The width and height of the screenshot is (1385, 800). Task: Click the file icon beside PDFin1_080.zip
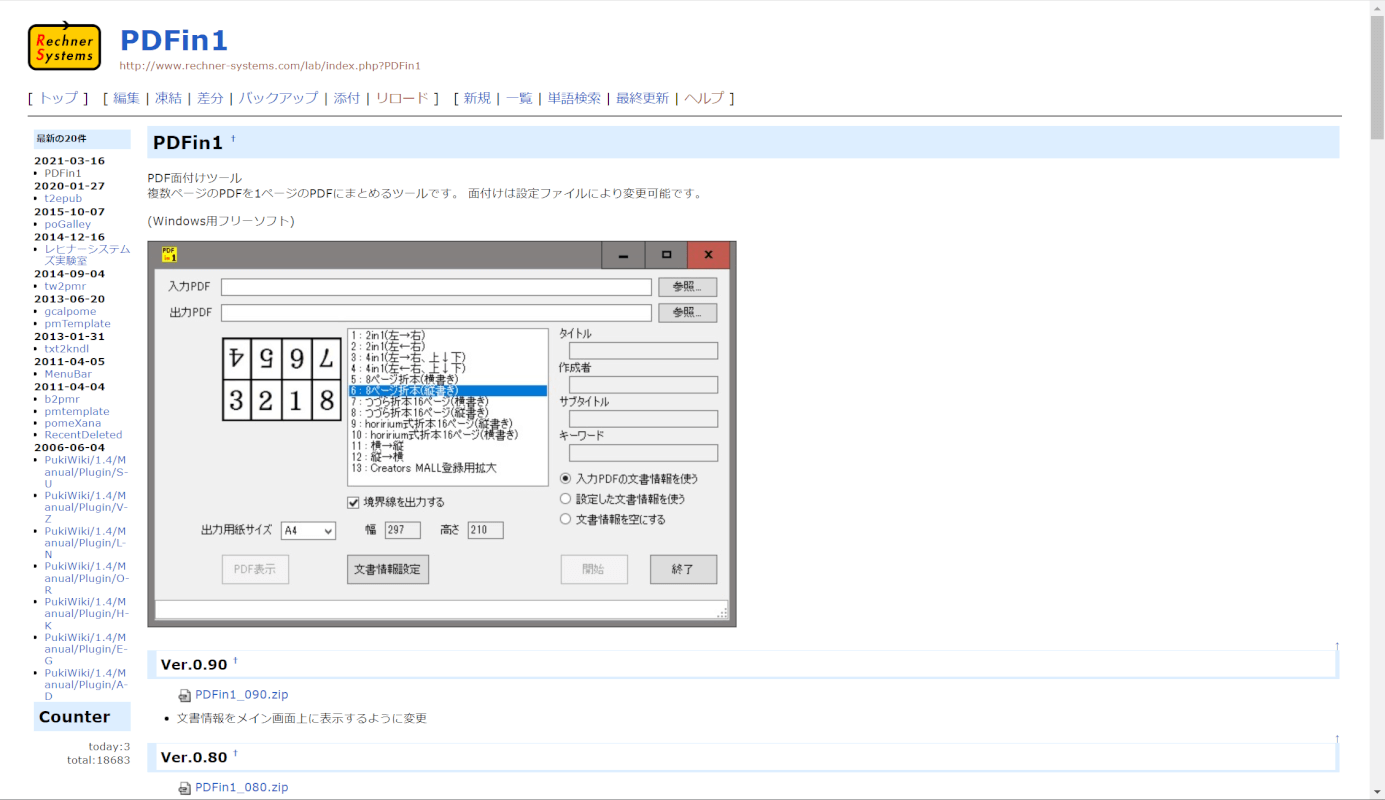(x=184, y=788)
